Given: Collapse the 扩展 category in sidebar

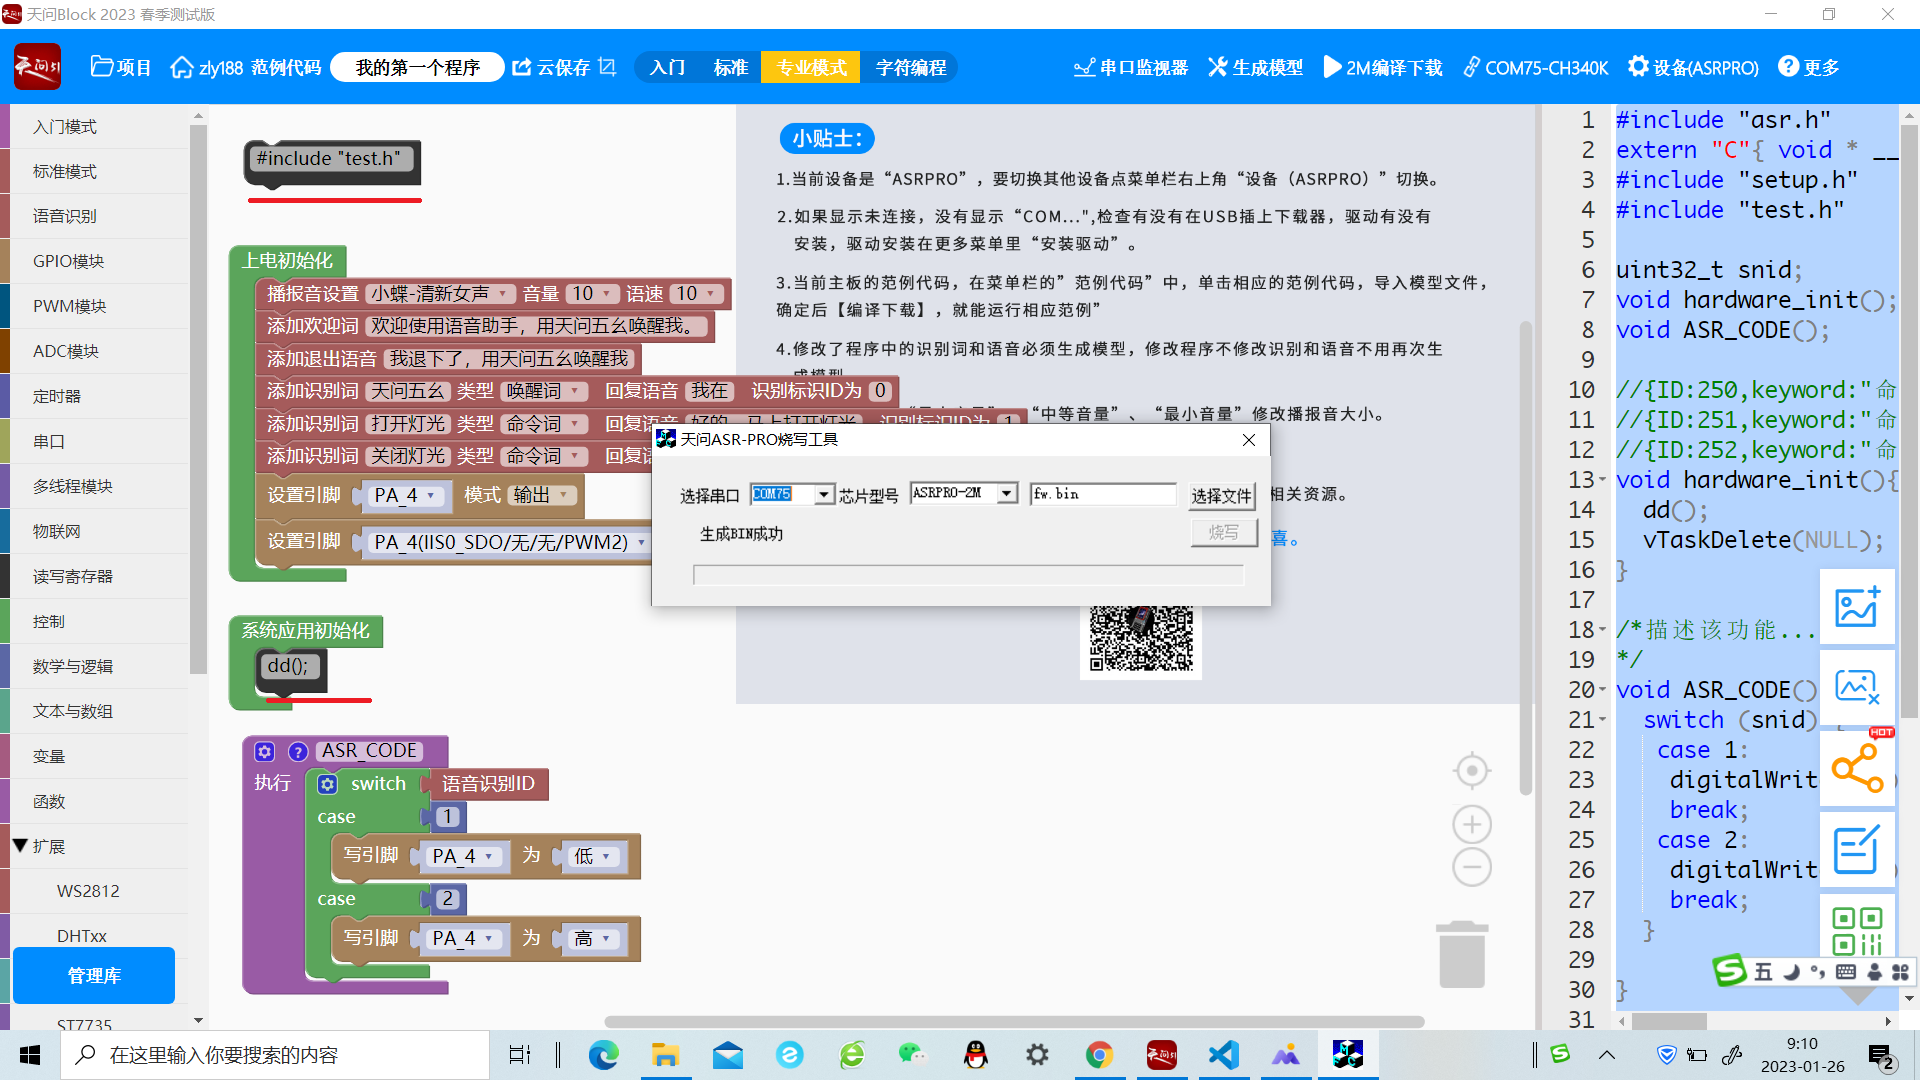Looking at the screenshot, I should 20,846.
